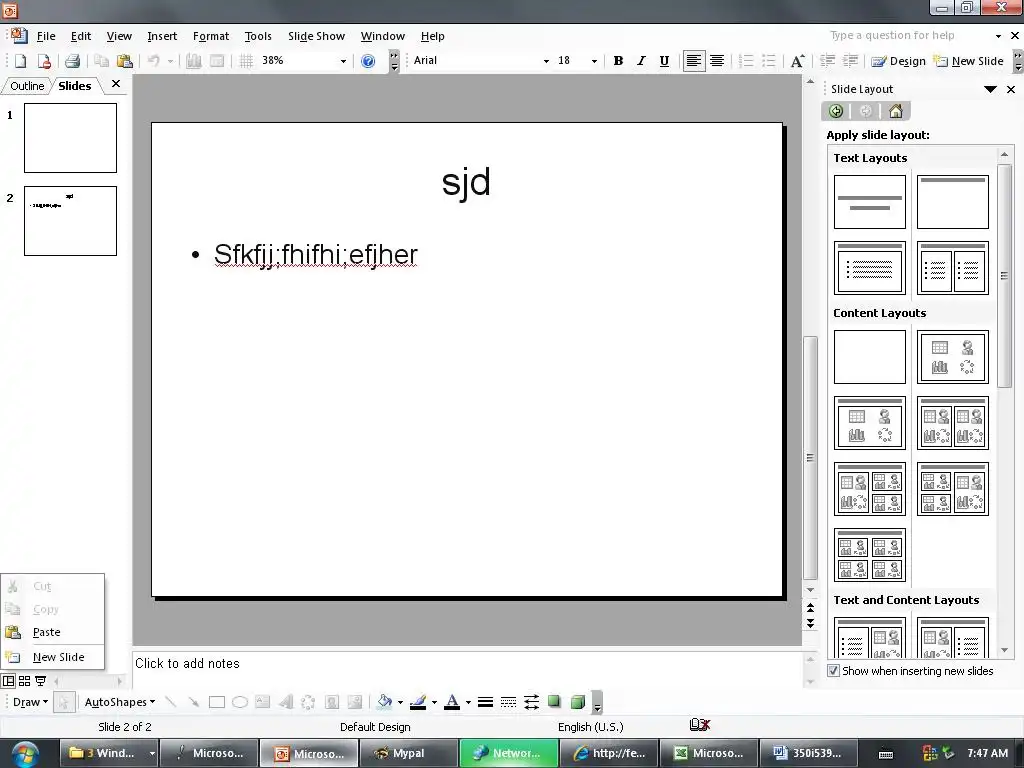Click the Arrow Style icon
Image resolution: width=1024 pixels, height=768 pixels.
(x=532, y=702)
